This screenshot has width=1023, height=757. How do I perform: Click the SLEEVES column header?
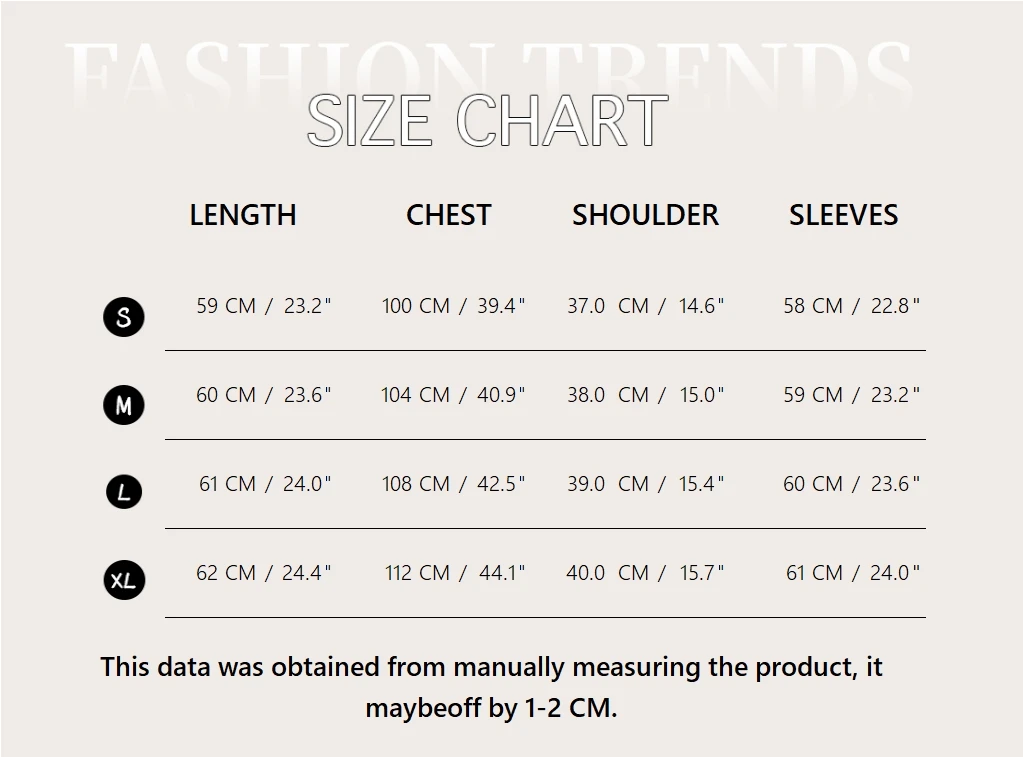coord(843,215)
